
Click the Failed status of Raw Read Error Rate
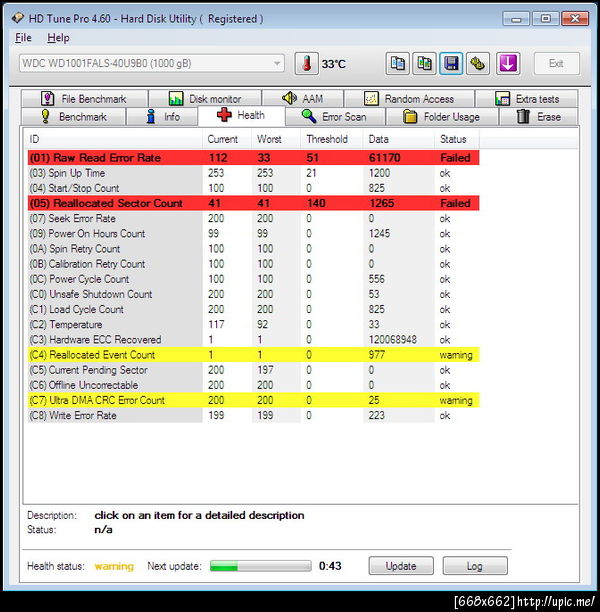(455, 158)
